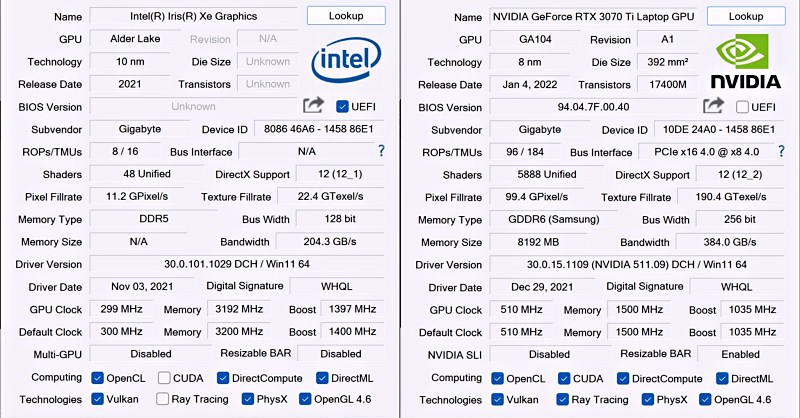
Task: Click the NVIDIA logo in the right panel
Action: click(x=745, y=62)
